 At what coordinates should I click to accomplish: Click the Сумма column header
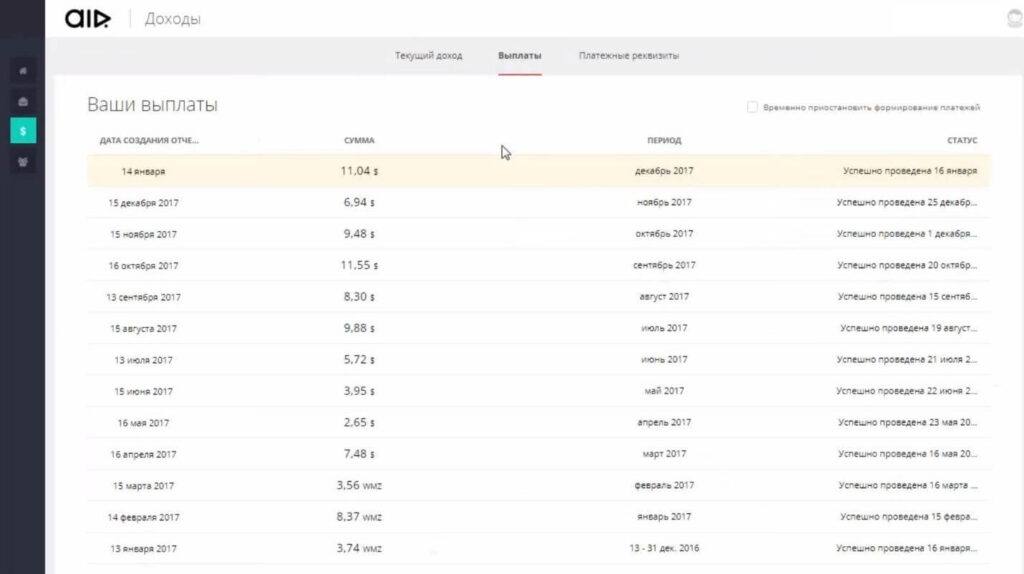pos(359,141)
